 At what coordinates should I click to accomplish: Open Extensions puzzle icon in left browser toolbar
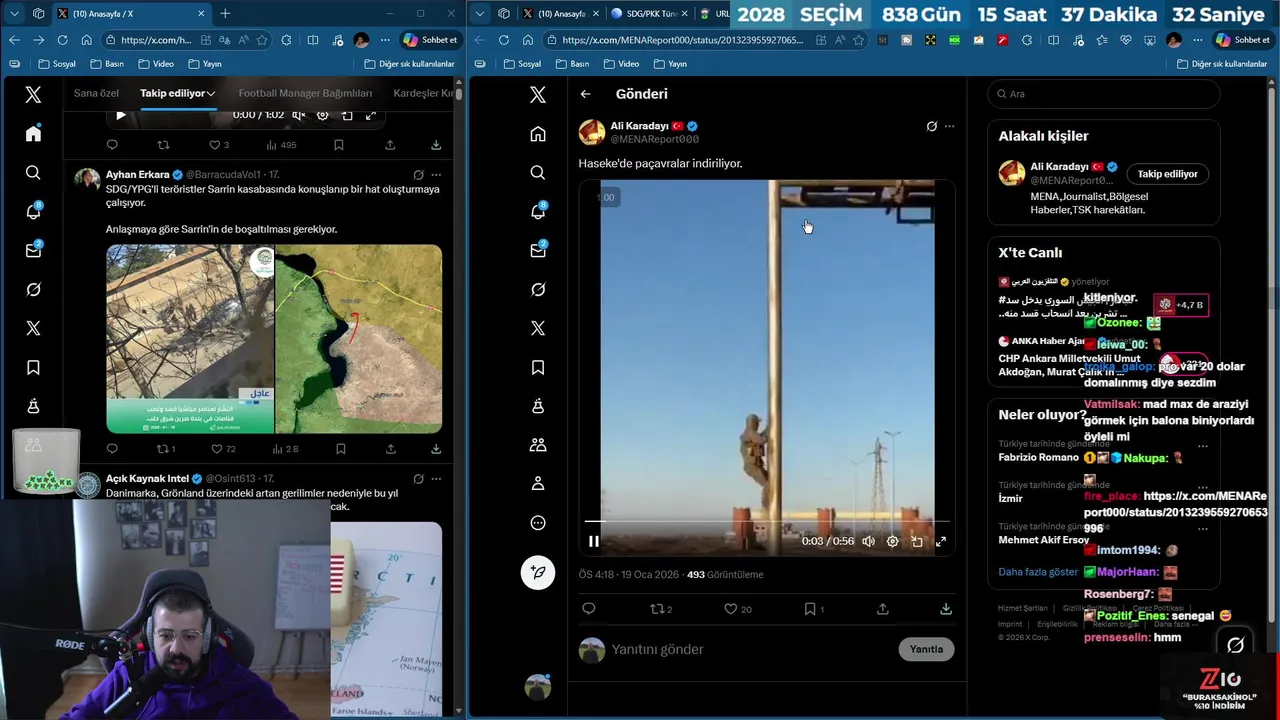287,40
